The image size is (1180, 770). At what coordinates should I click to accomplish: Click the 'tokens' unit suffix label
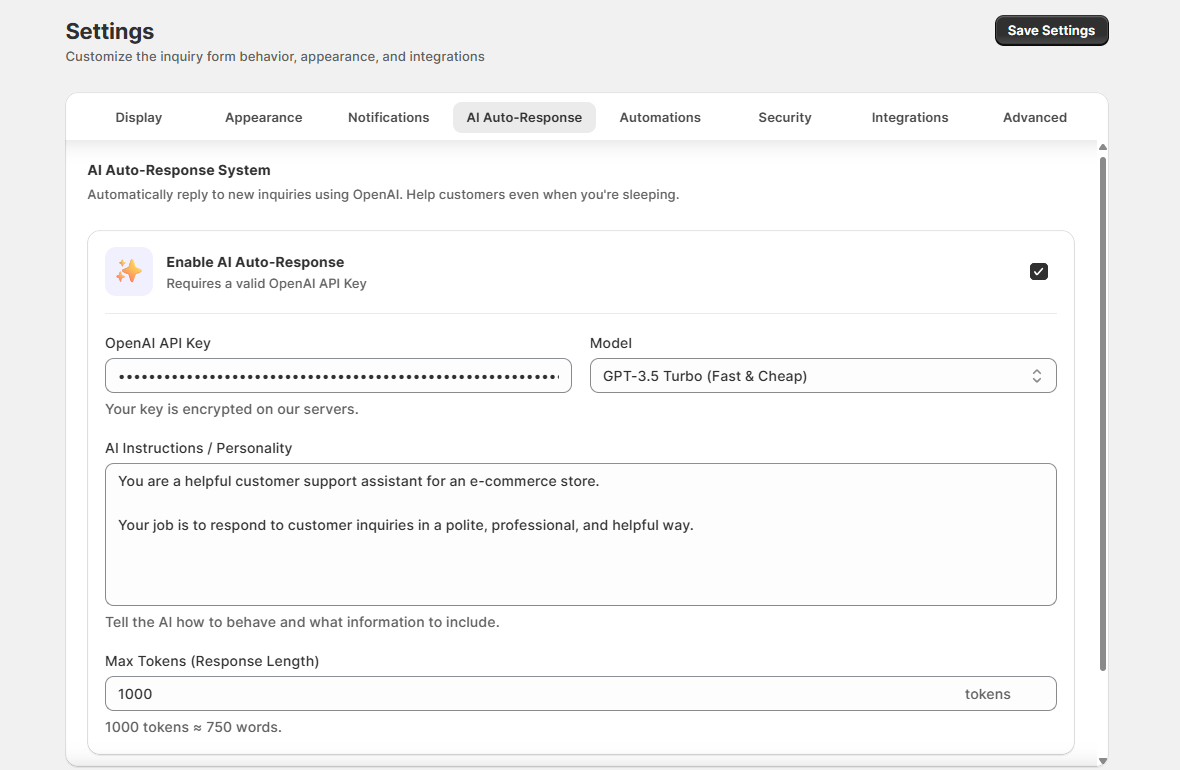pyautogui.click(x=987, y=694)
